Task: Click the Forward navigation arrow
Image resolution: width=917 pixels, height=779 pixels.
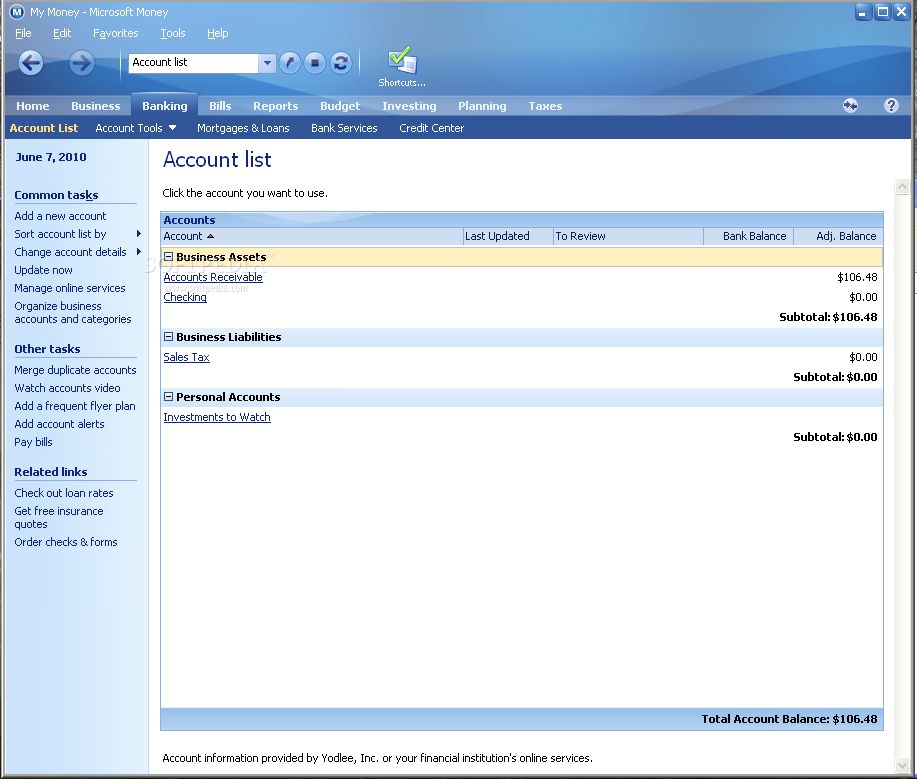Action: coord(80,62)
